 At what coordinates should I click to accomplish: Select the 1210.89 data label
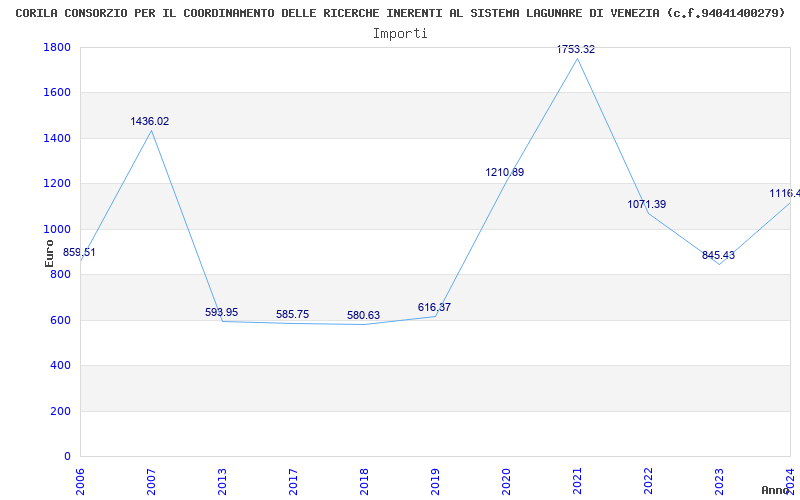click(505, 172)
